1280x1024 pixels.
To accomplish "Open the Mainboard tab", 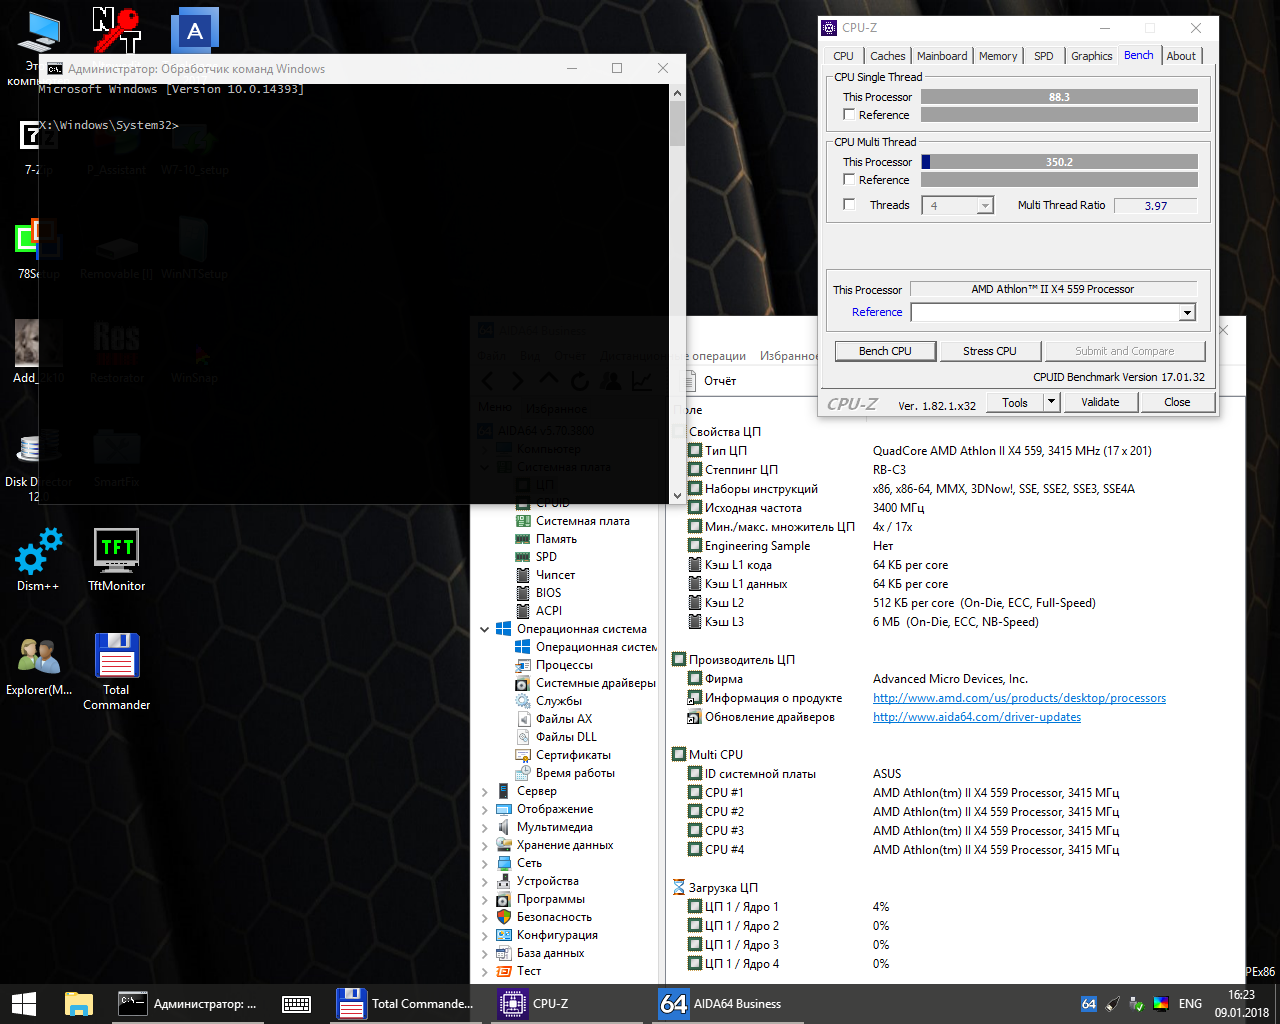I will (942, 56).
